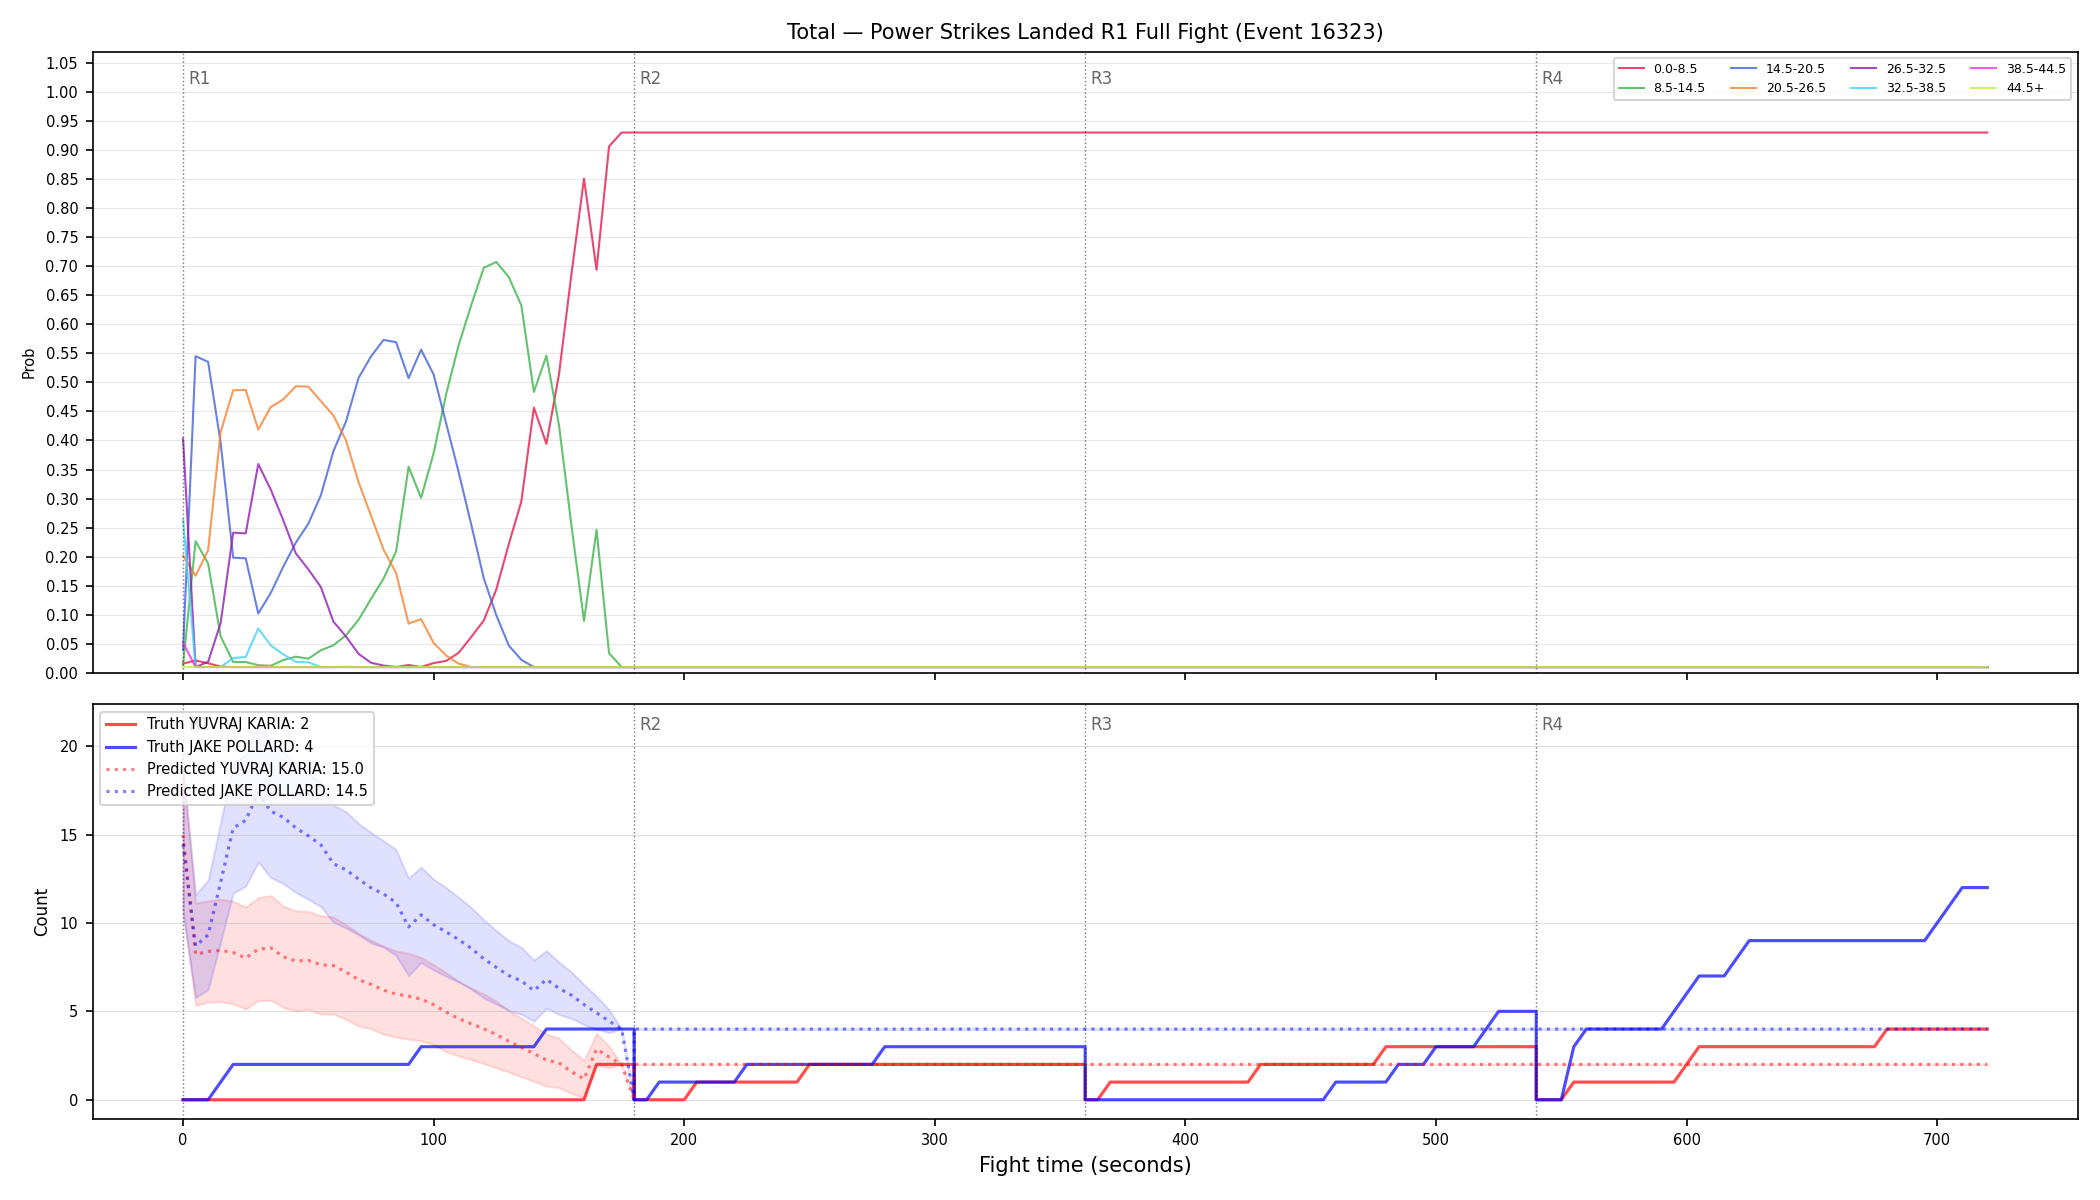Click the "R2" round label in the probability chart
The width and height of the screenshot is (2100, 1200).
[x=650, y=78]
